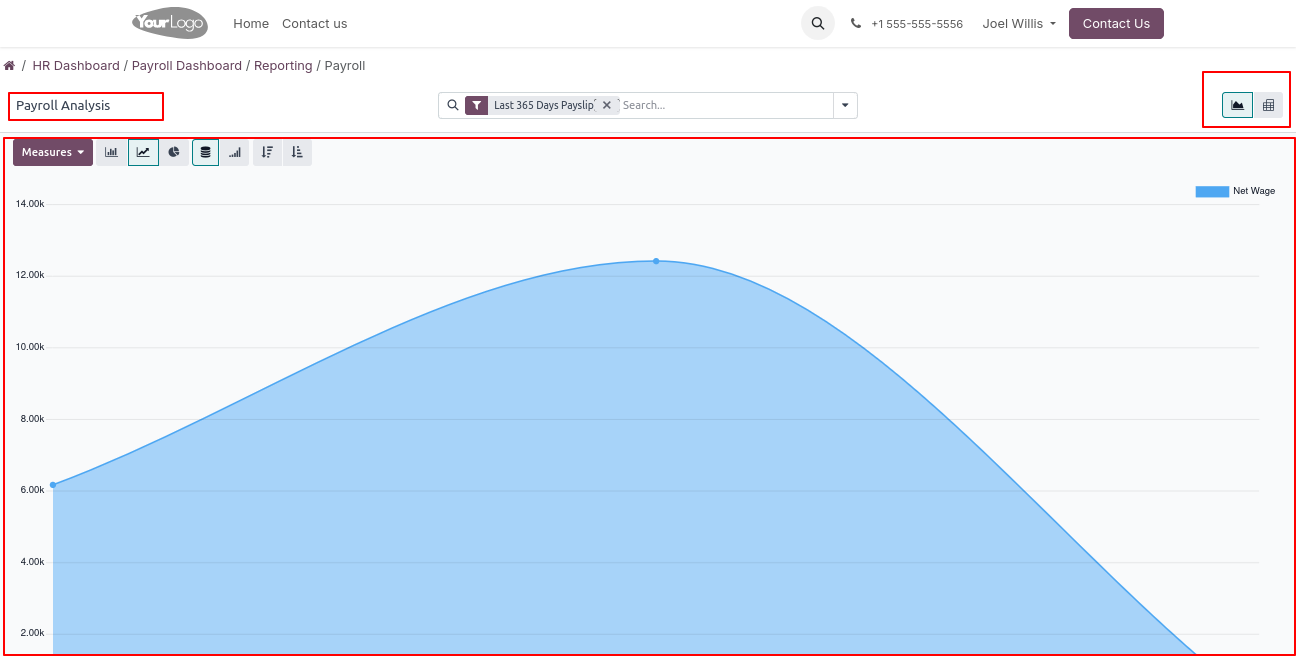Open Joel Willis user menu

coord(1019,23)
